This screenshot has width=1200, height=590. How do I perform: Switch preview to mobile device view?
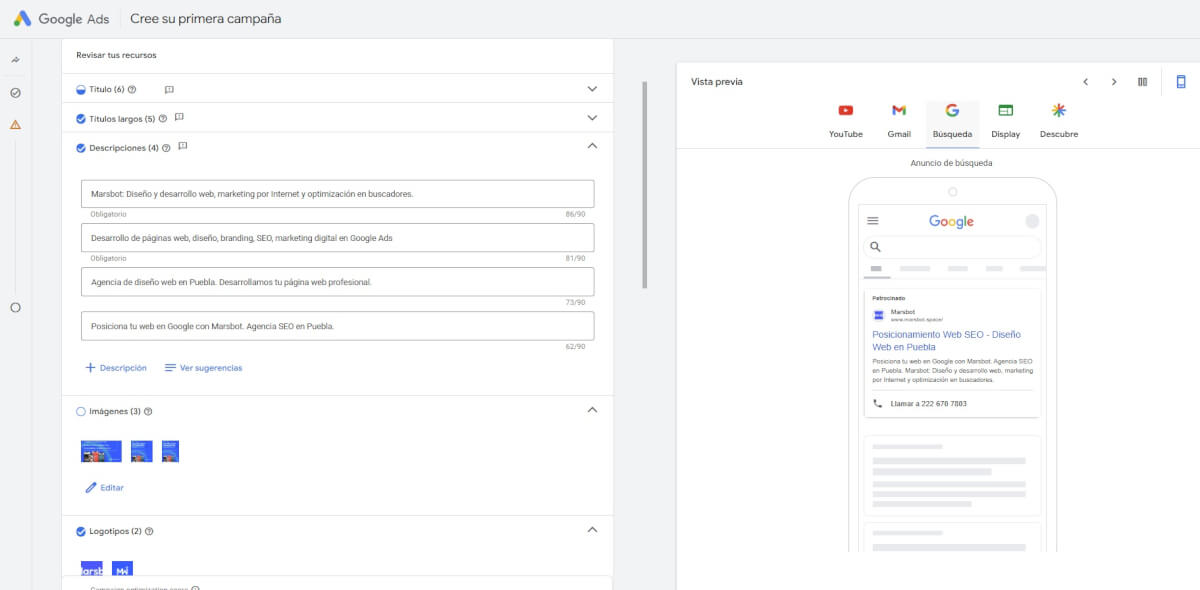tap(1181, 82)
